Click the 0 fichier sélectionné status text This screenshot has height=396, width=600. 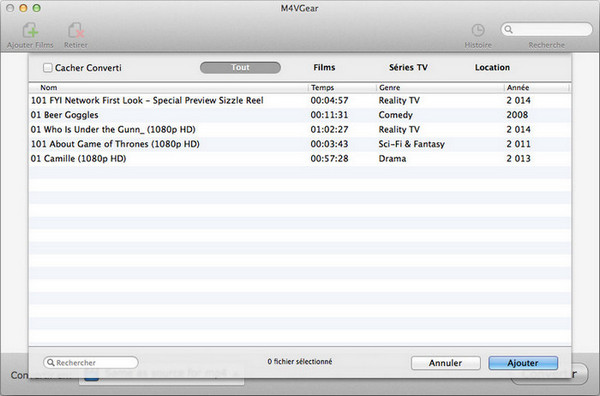click(300, 362)
